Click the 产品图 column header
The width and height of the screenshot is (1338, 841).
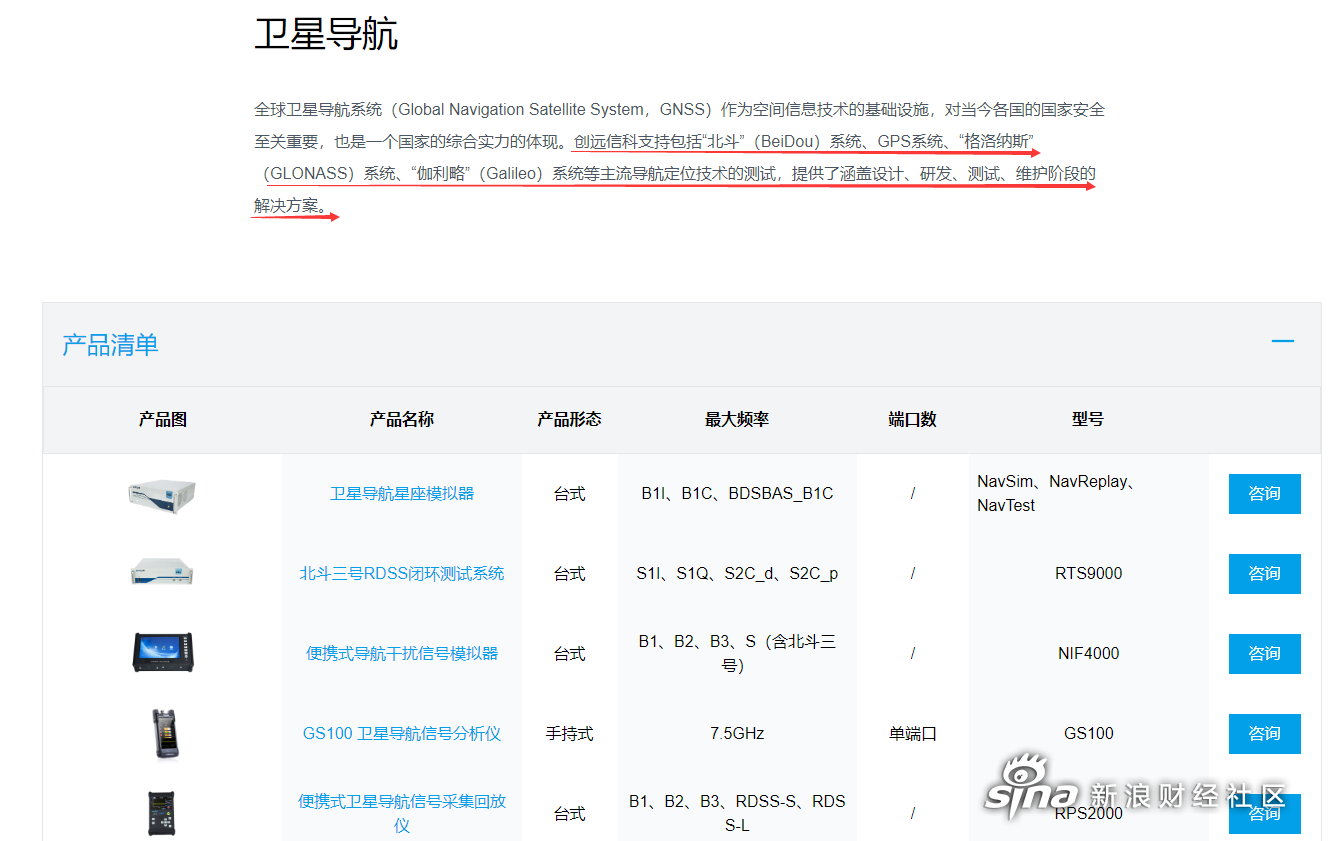tap(162, 420)
